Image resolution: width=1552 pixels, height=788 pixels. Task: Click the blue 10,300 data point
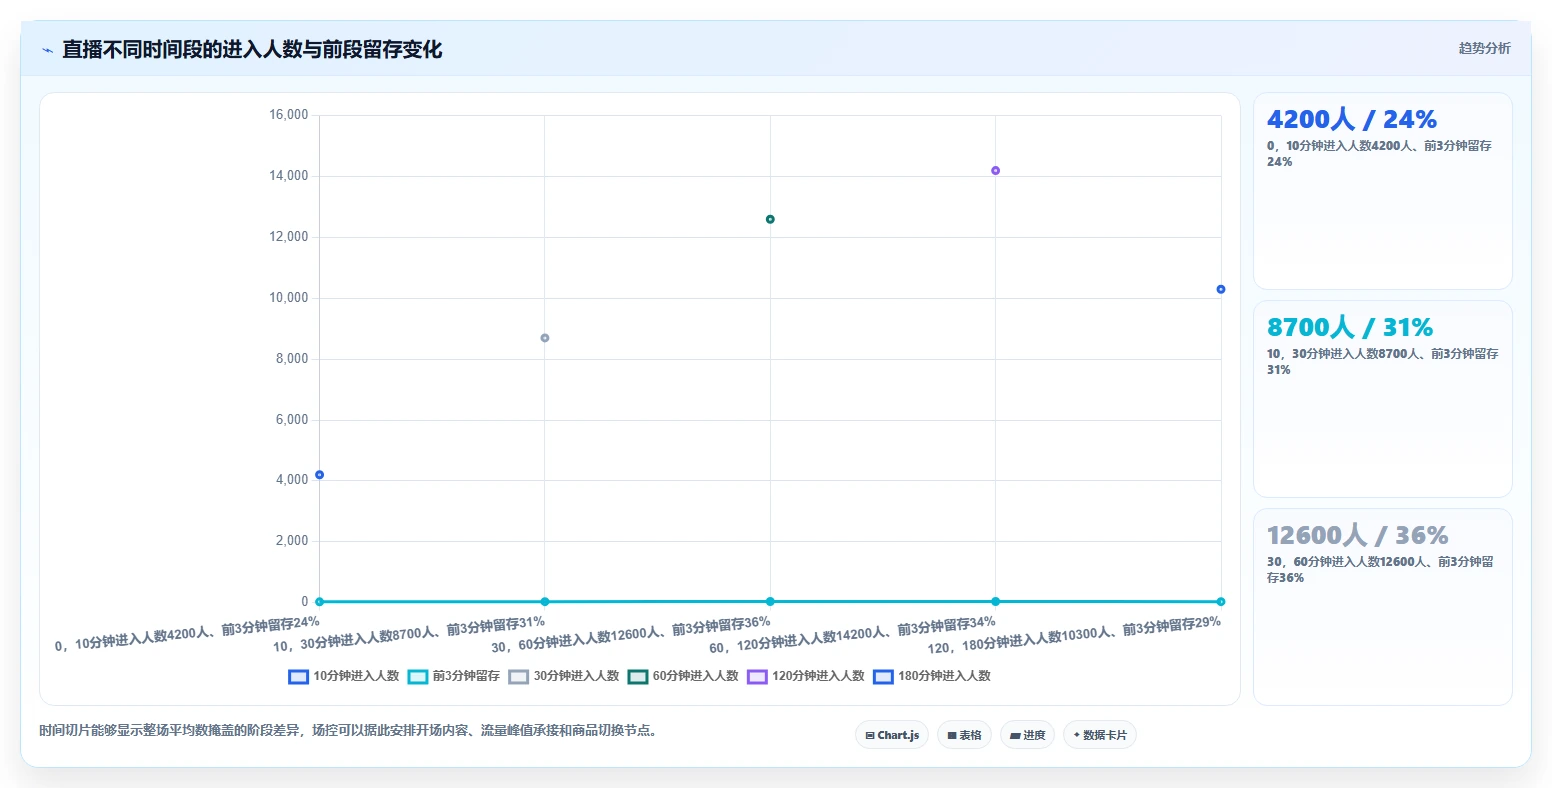(1221, 289)
